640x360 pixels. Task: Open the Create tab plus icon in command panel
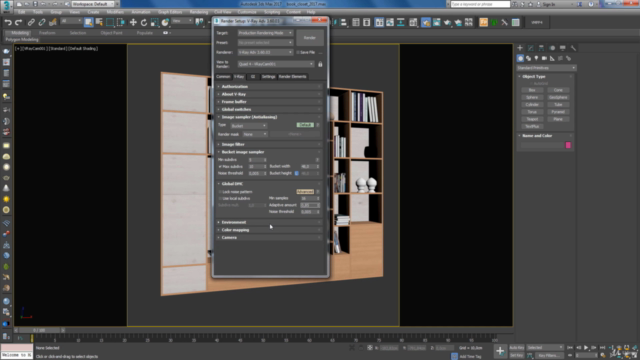pos(520,48)
